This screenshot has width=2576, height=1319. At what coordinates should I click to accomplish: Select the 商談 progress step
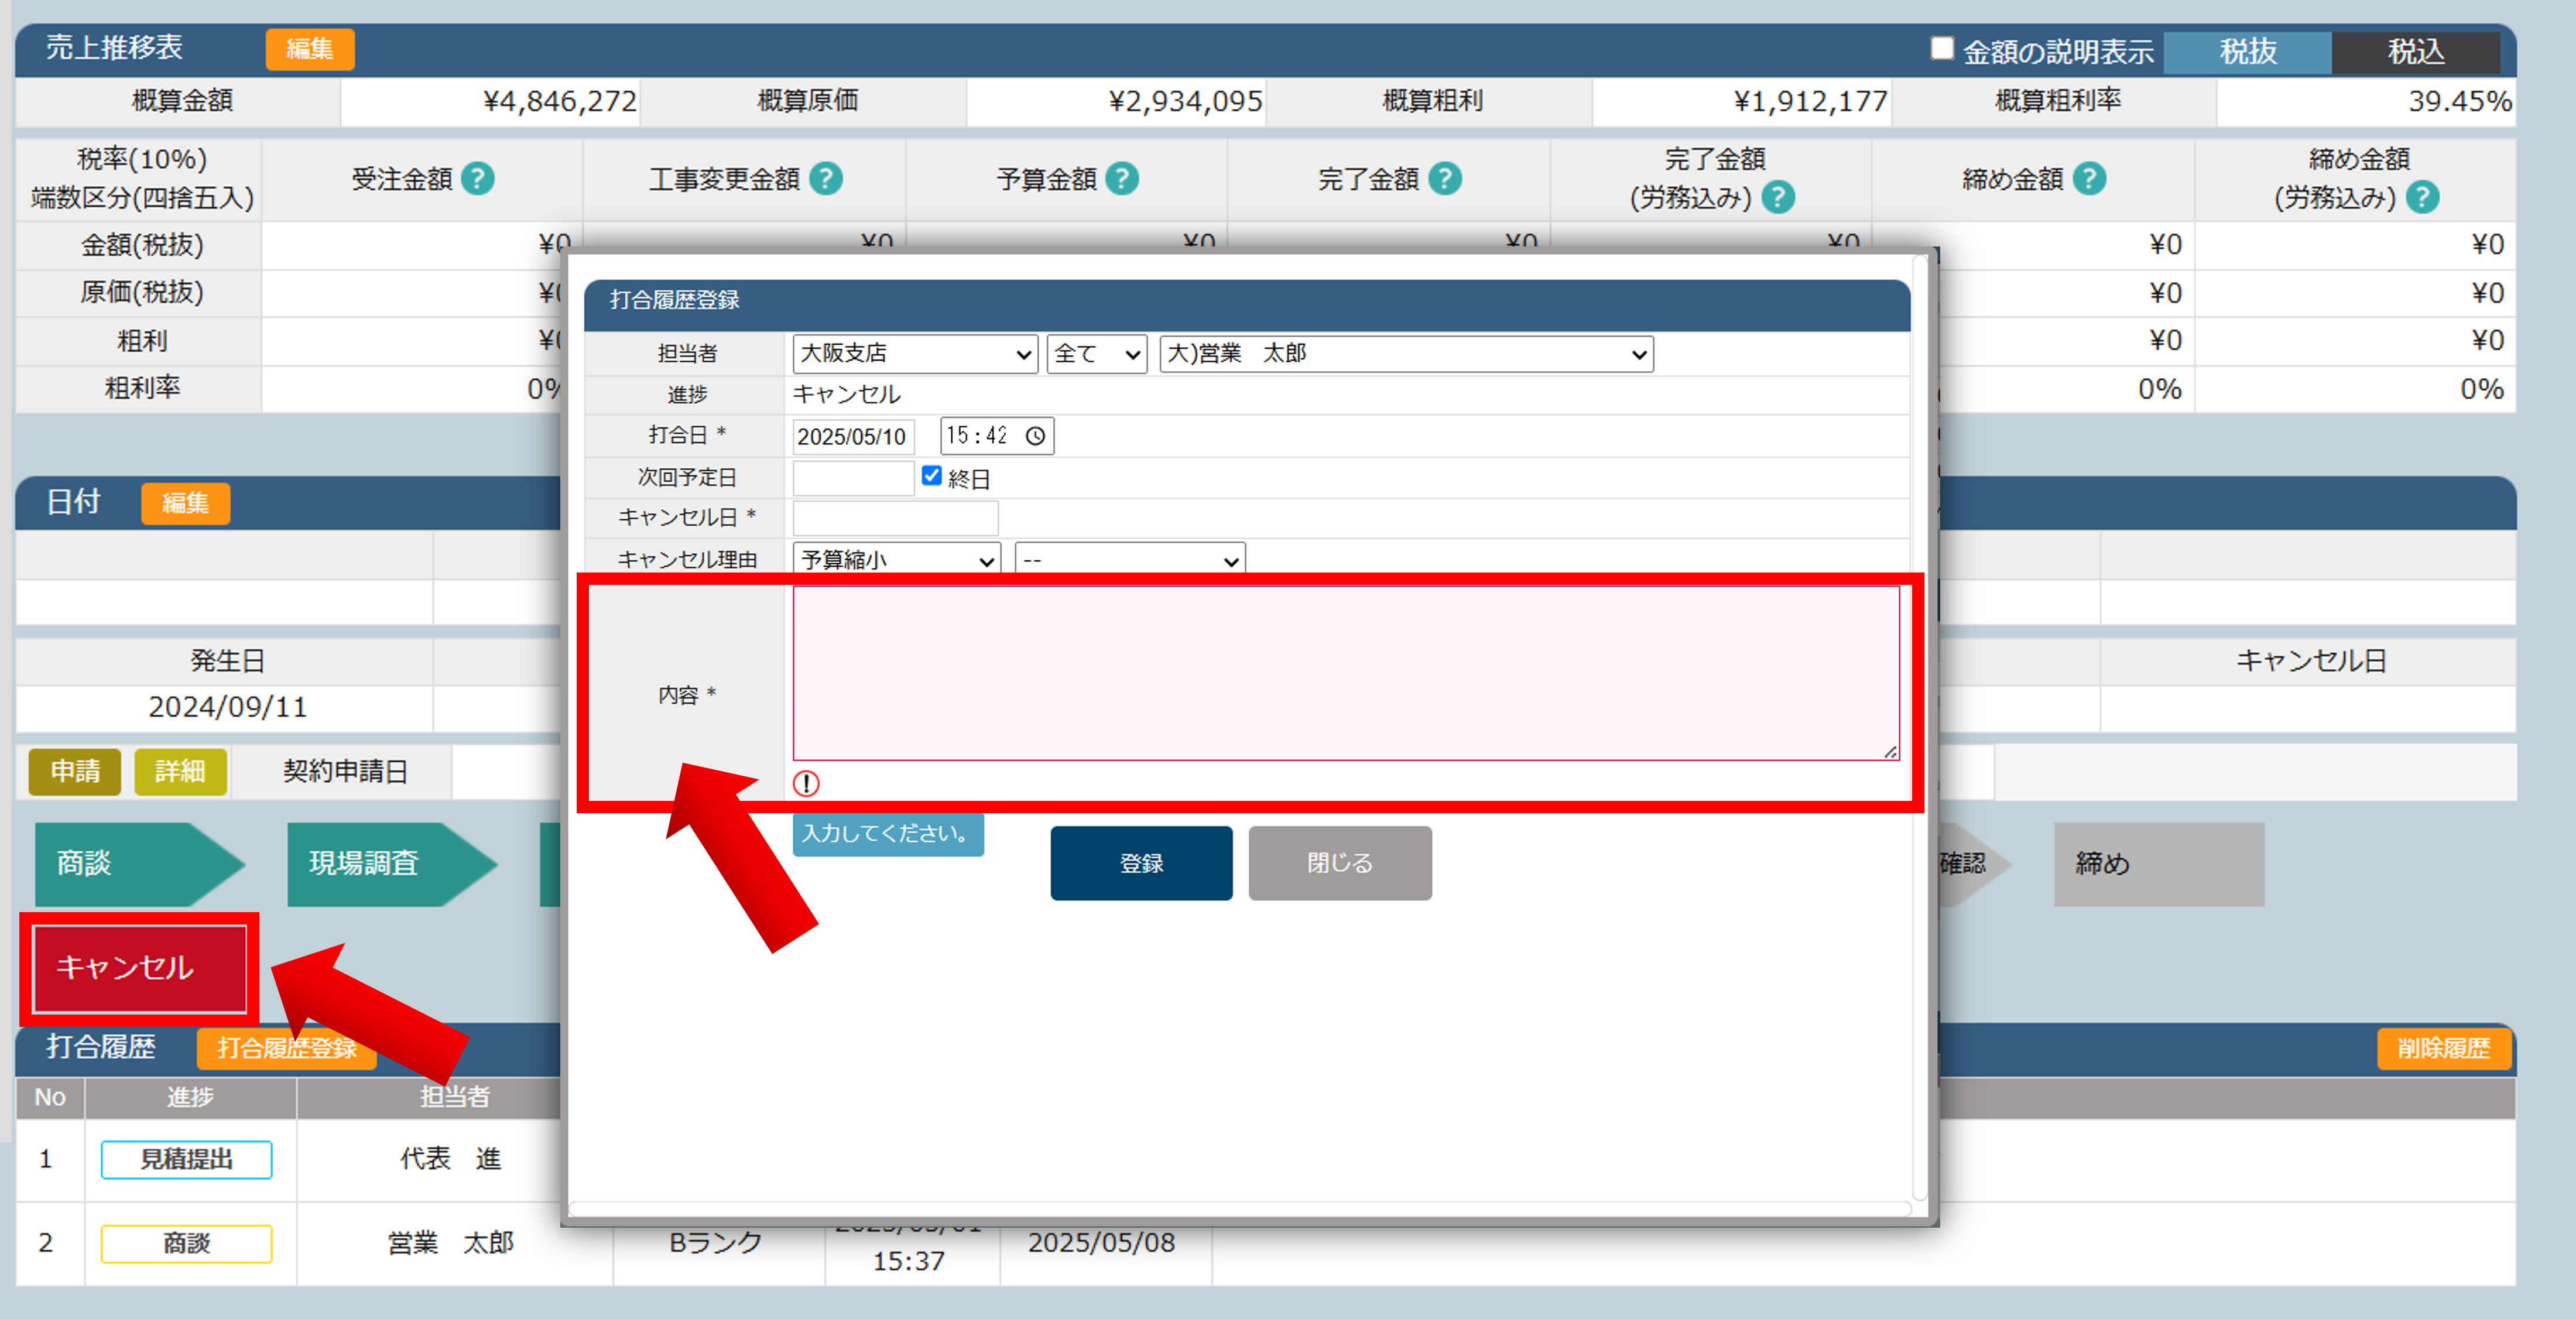tap(139, 864)
